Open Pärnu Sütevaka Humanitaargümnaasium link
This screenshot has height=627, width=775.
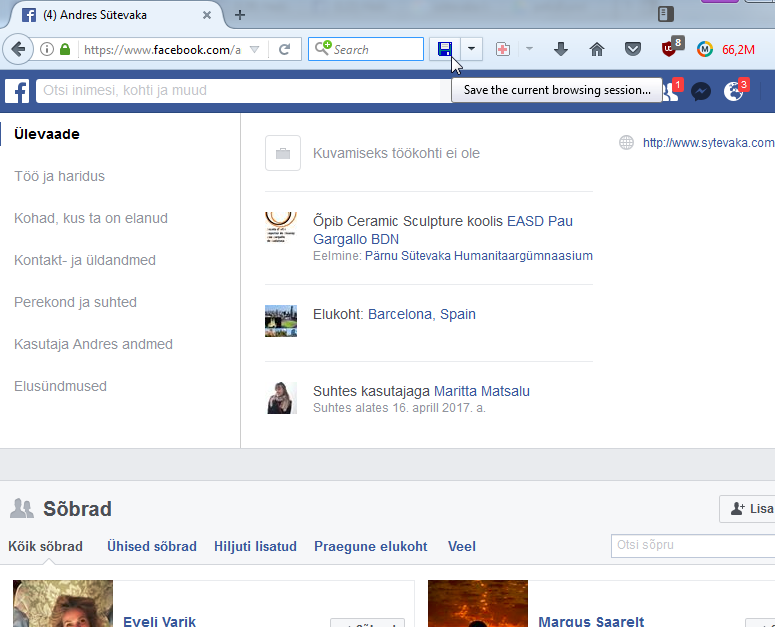point(478,256)
